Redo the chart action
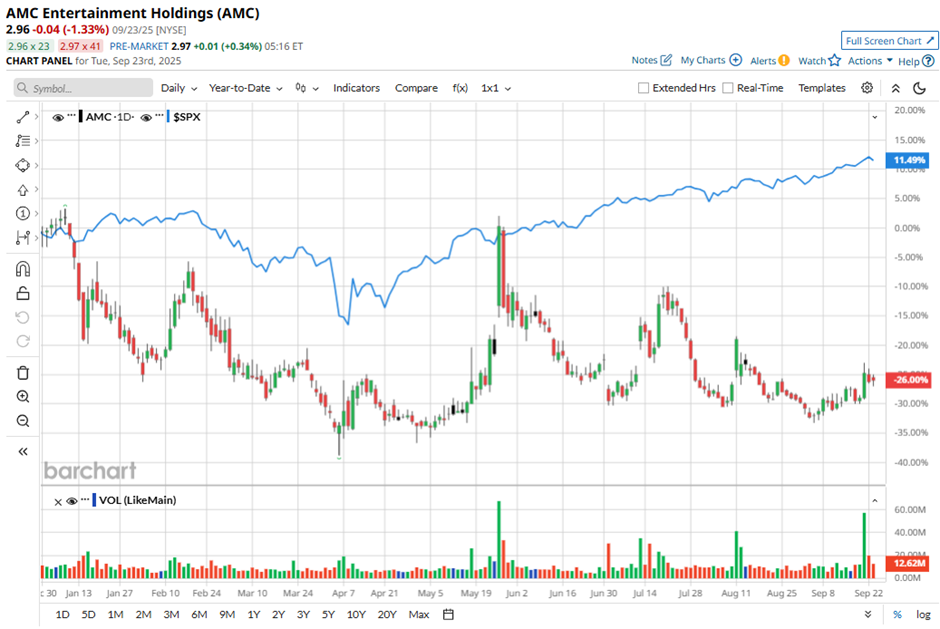Image resolution: width=940 pixels, height=629 pixels. click(23, 341)
